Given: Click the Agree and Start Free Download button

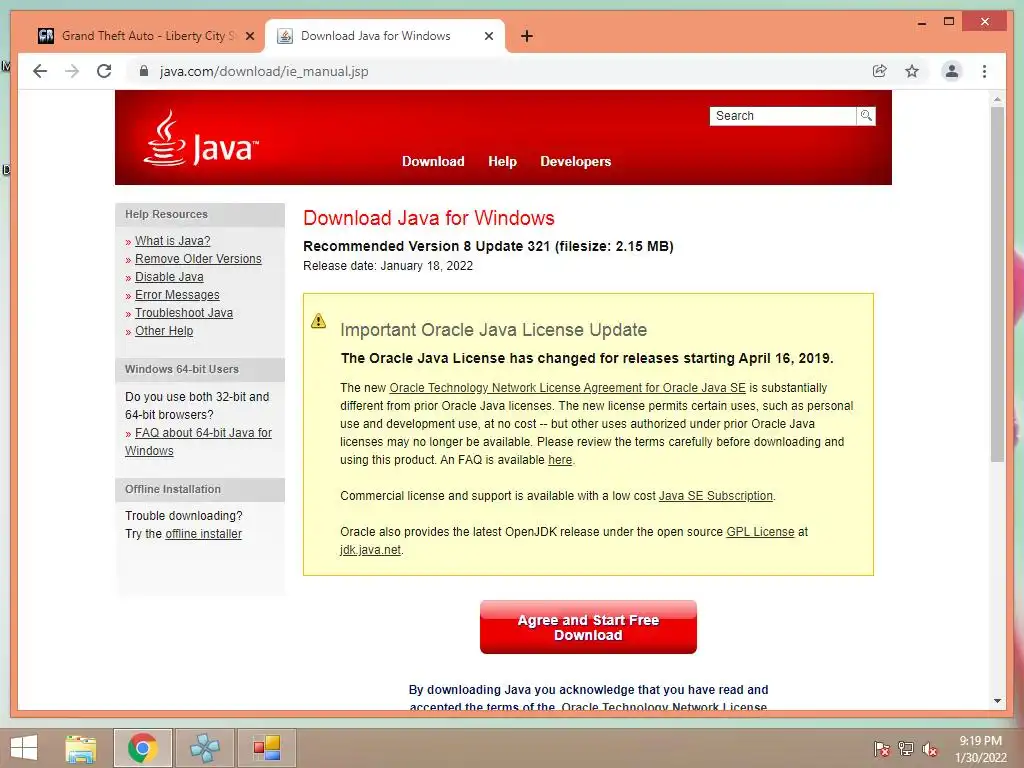Looking at the screenshot, I should tap(588, 627).
